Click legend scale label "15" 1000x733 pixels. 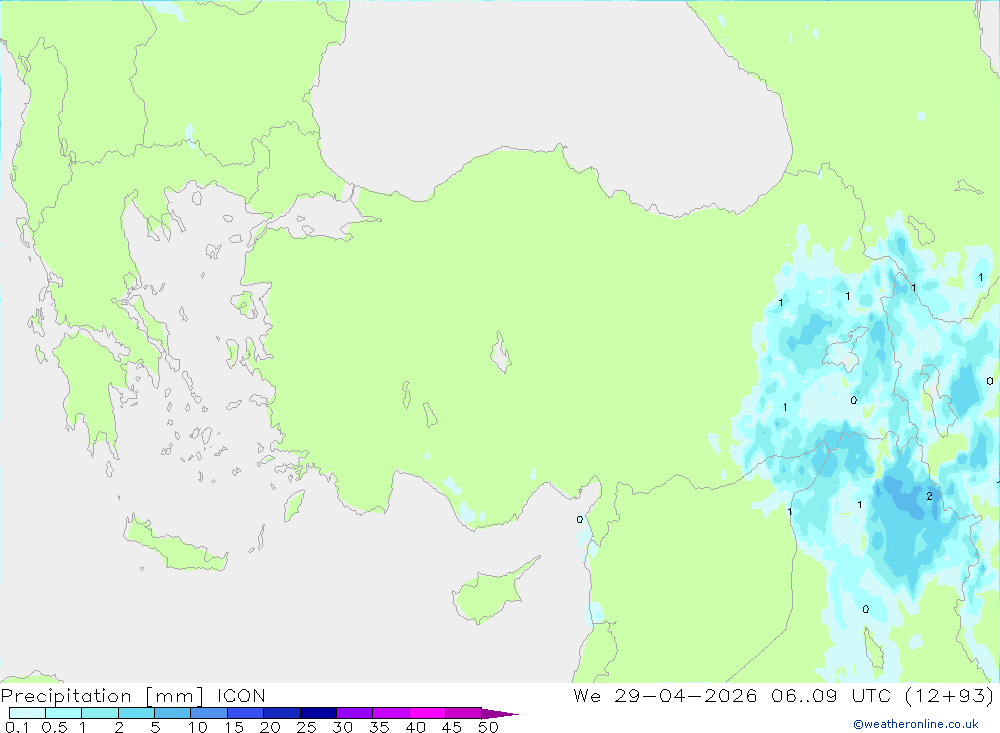pos(234,727)
